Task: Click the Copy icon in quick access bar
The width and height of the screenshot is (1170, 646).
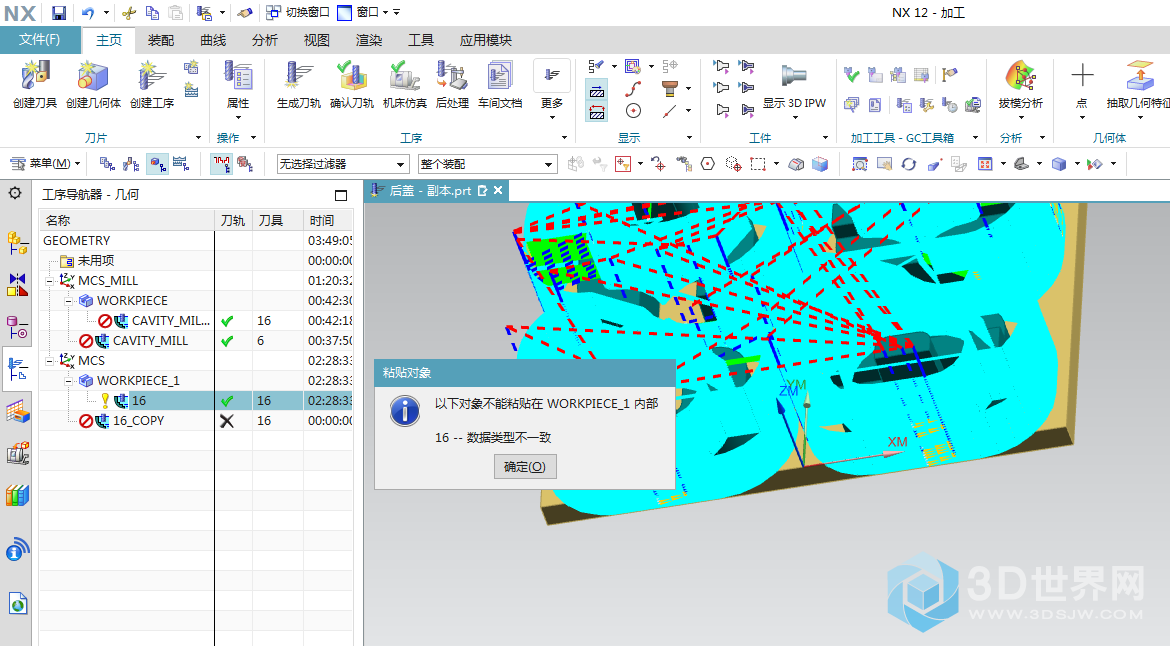Action: coord(152,13)
